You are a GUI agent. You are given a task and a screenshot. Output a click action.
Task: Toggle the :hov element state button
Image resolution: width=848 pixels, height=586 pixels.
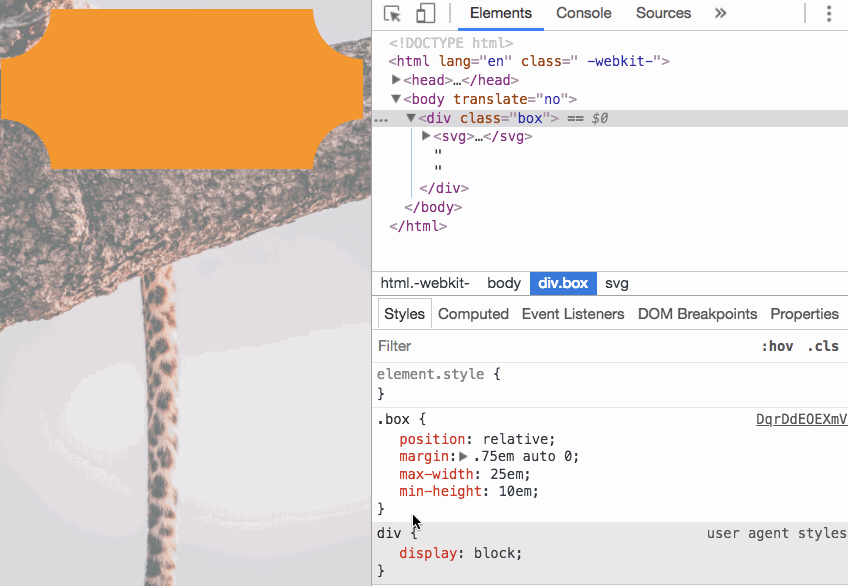[x=777, y=346]
